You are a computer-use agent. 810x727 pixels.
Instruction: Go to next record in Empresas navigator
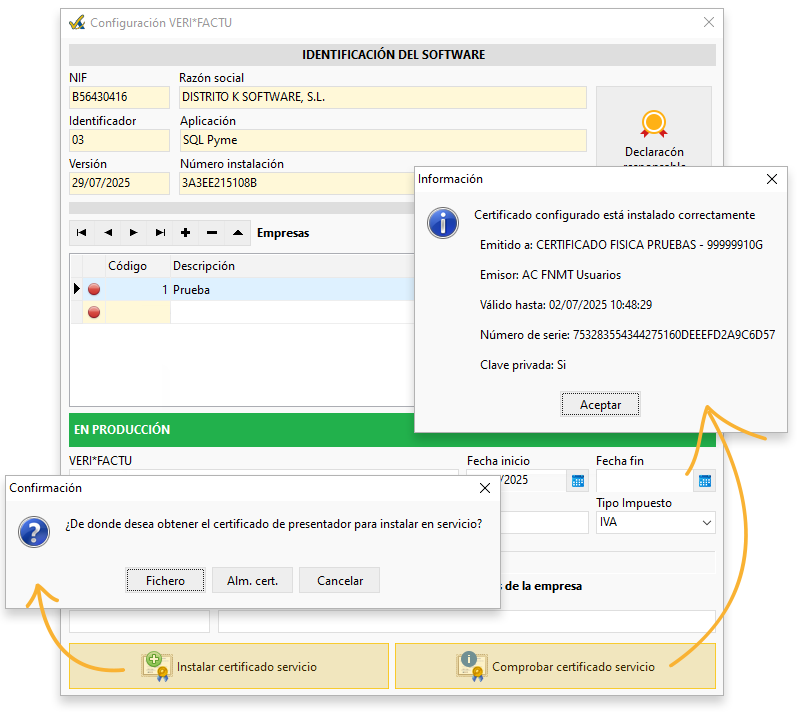[134, 233]
